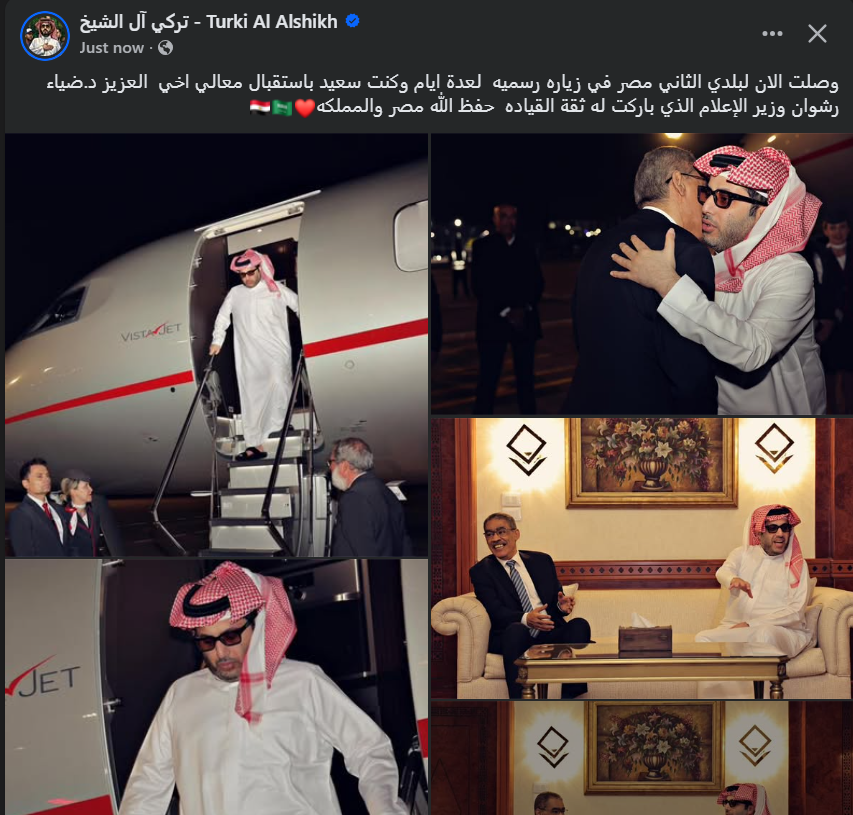Click the Arabic post caption text

pyautogui.click(x=442, y=95)
